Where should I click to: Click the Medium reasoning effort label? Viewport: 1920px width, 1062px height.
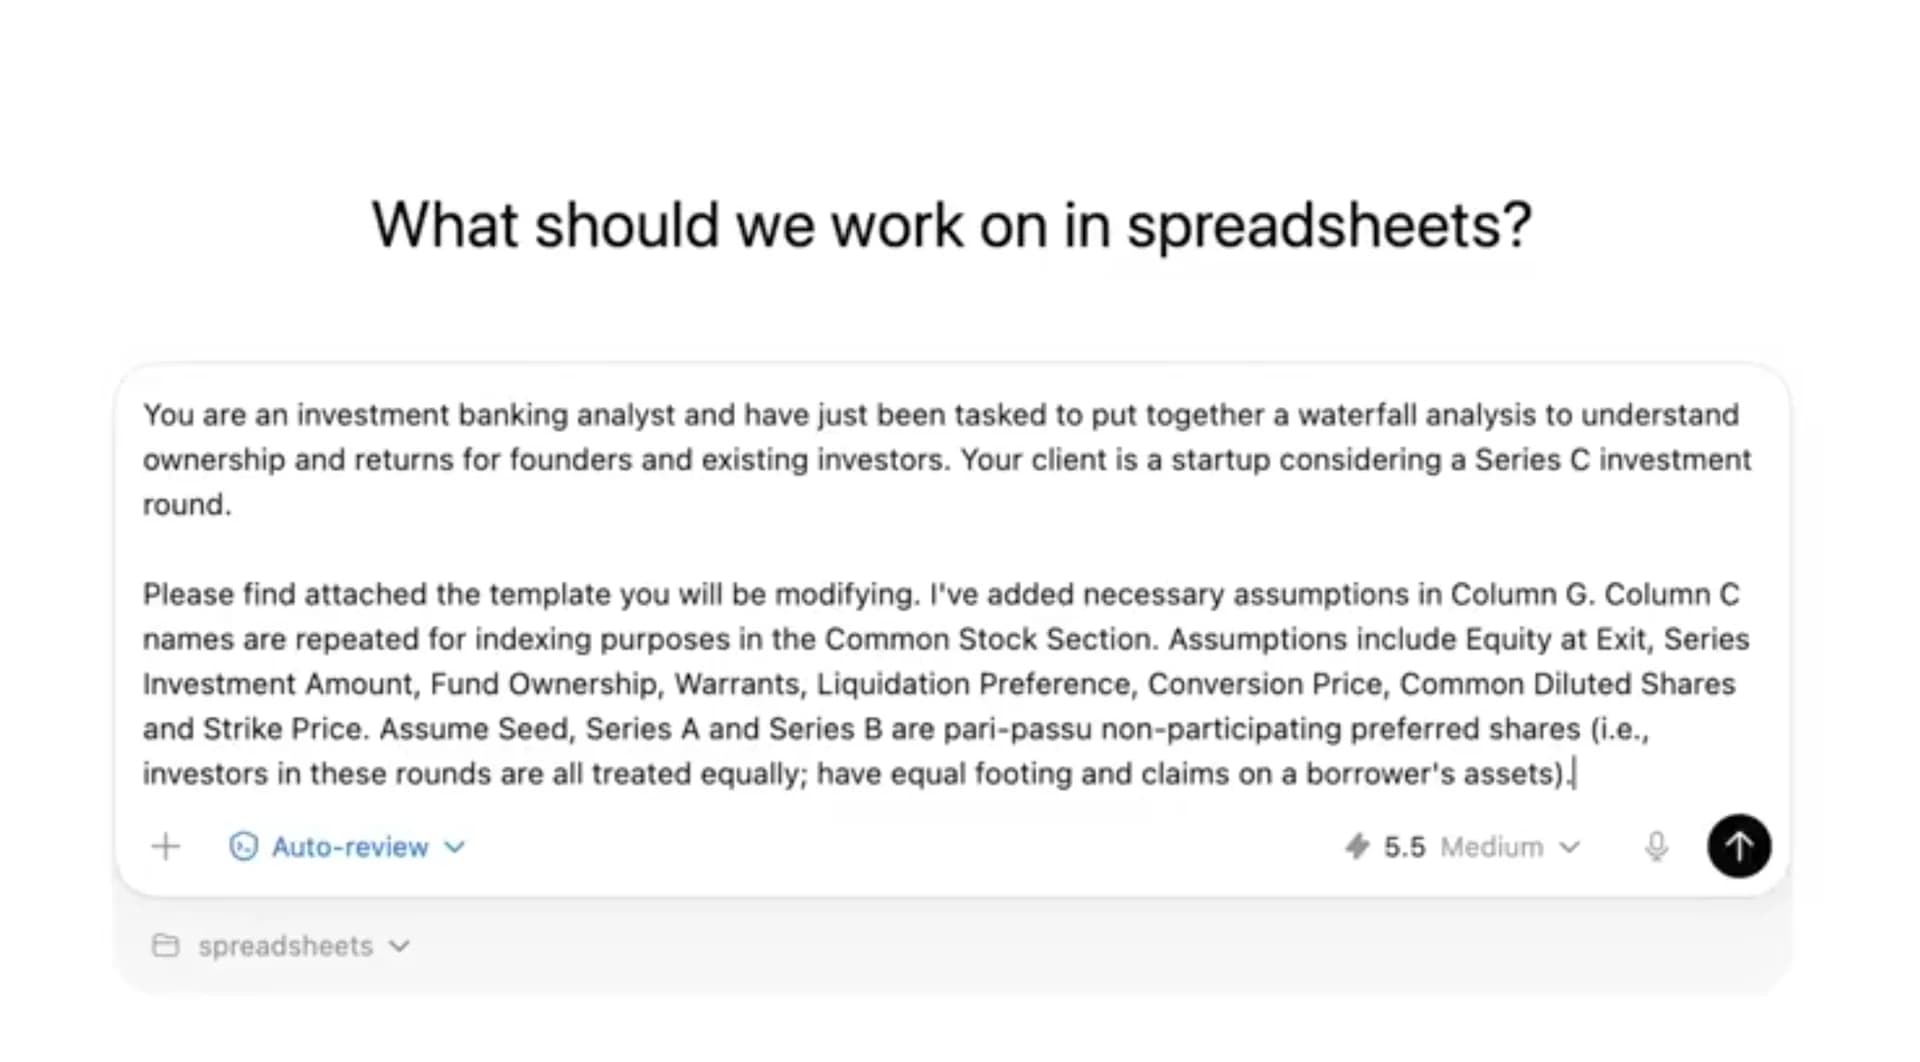coord(1492,846)
